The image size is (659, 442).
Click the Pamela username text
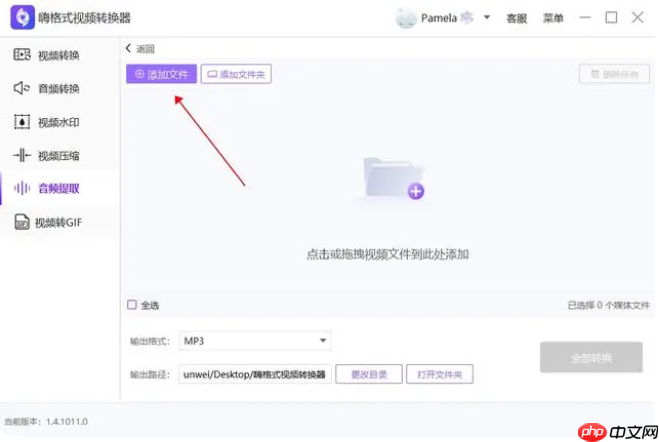point(439,18)
